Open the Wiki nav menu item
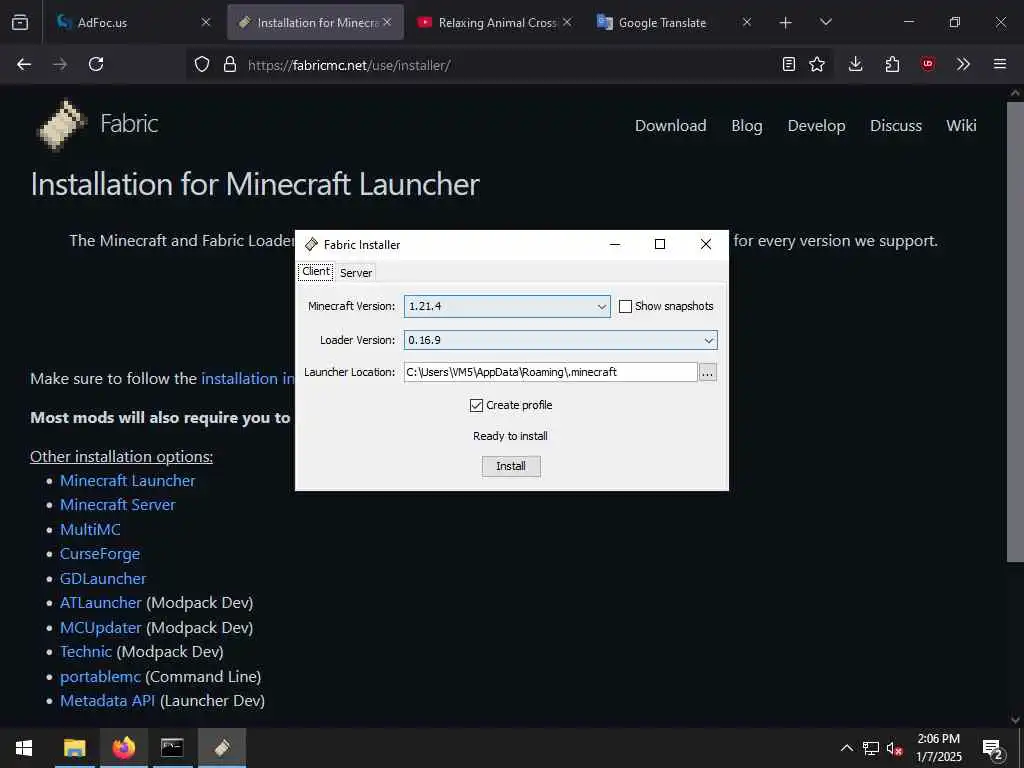1024x768 pixels. [x=961, y=125]
